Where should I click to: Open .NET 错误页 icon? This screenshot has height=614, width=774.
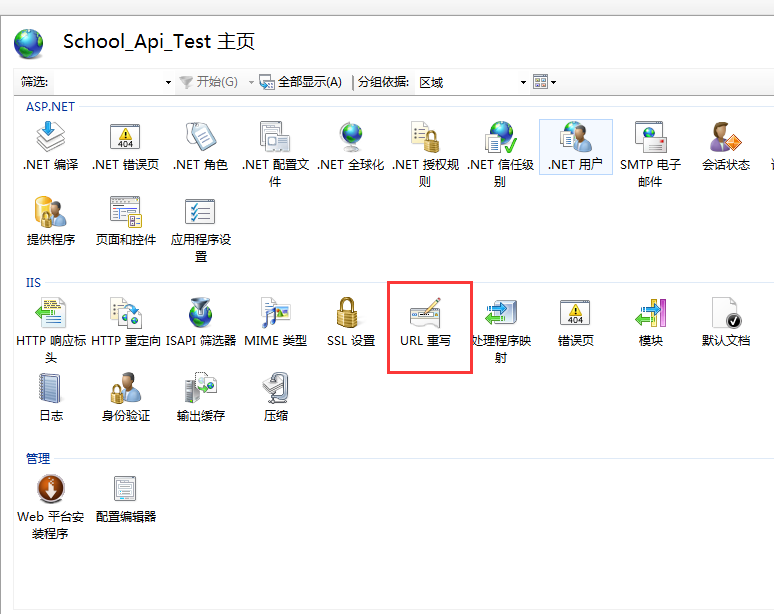point(125,139)
